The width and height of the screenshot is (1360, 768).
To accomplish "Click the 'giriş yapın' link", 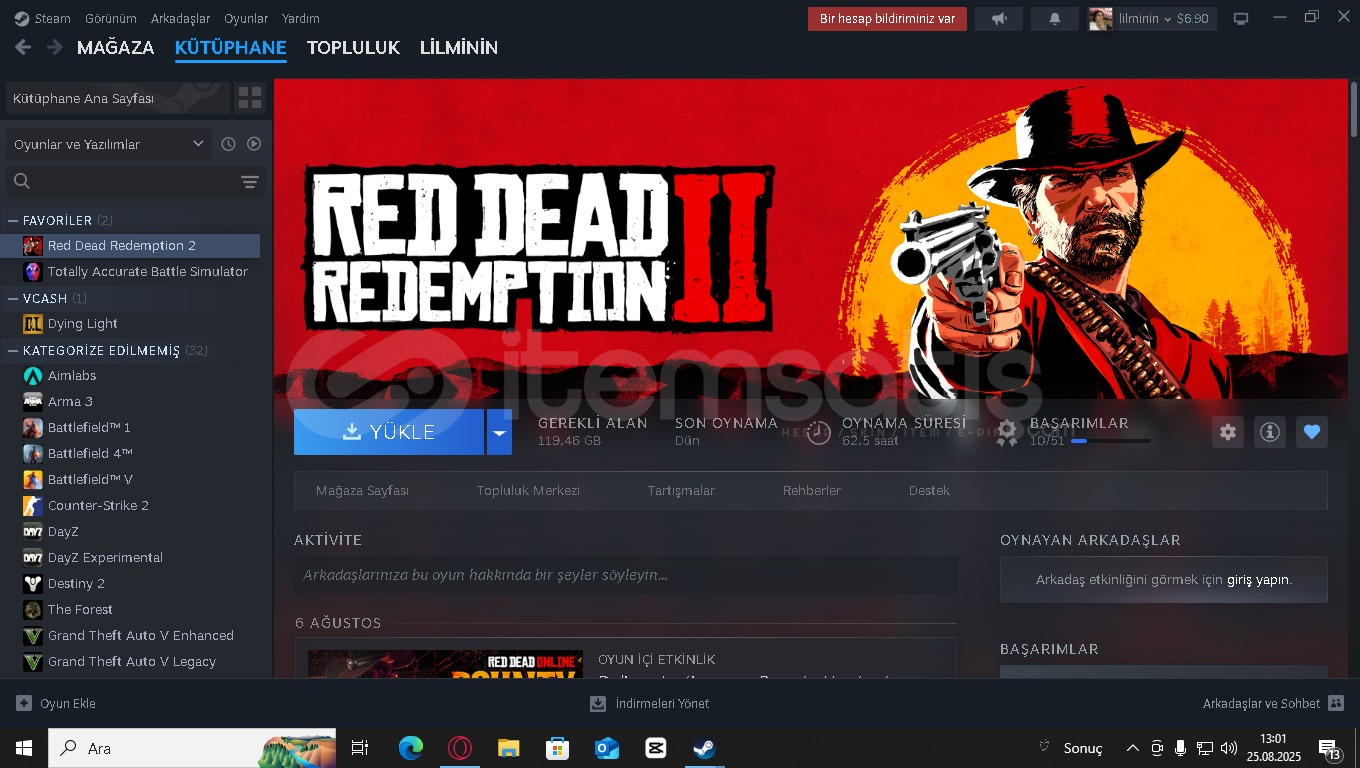I will [1258, 580].
